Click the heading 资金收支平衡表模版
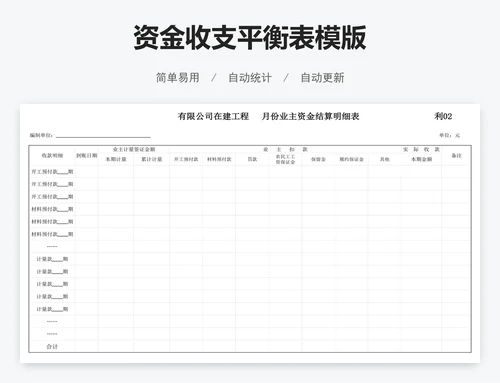The width and height of the screenshot is (500, 383). click(250, 37)
